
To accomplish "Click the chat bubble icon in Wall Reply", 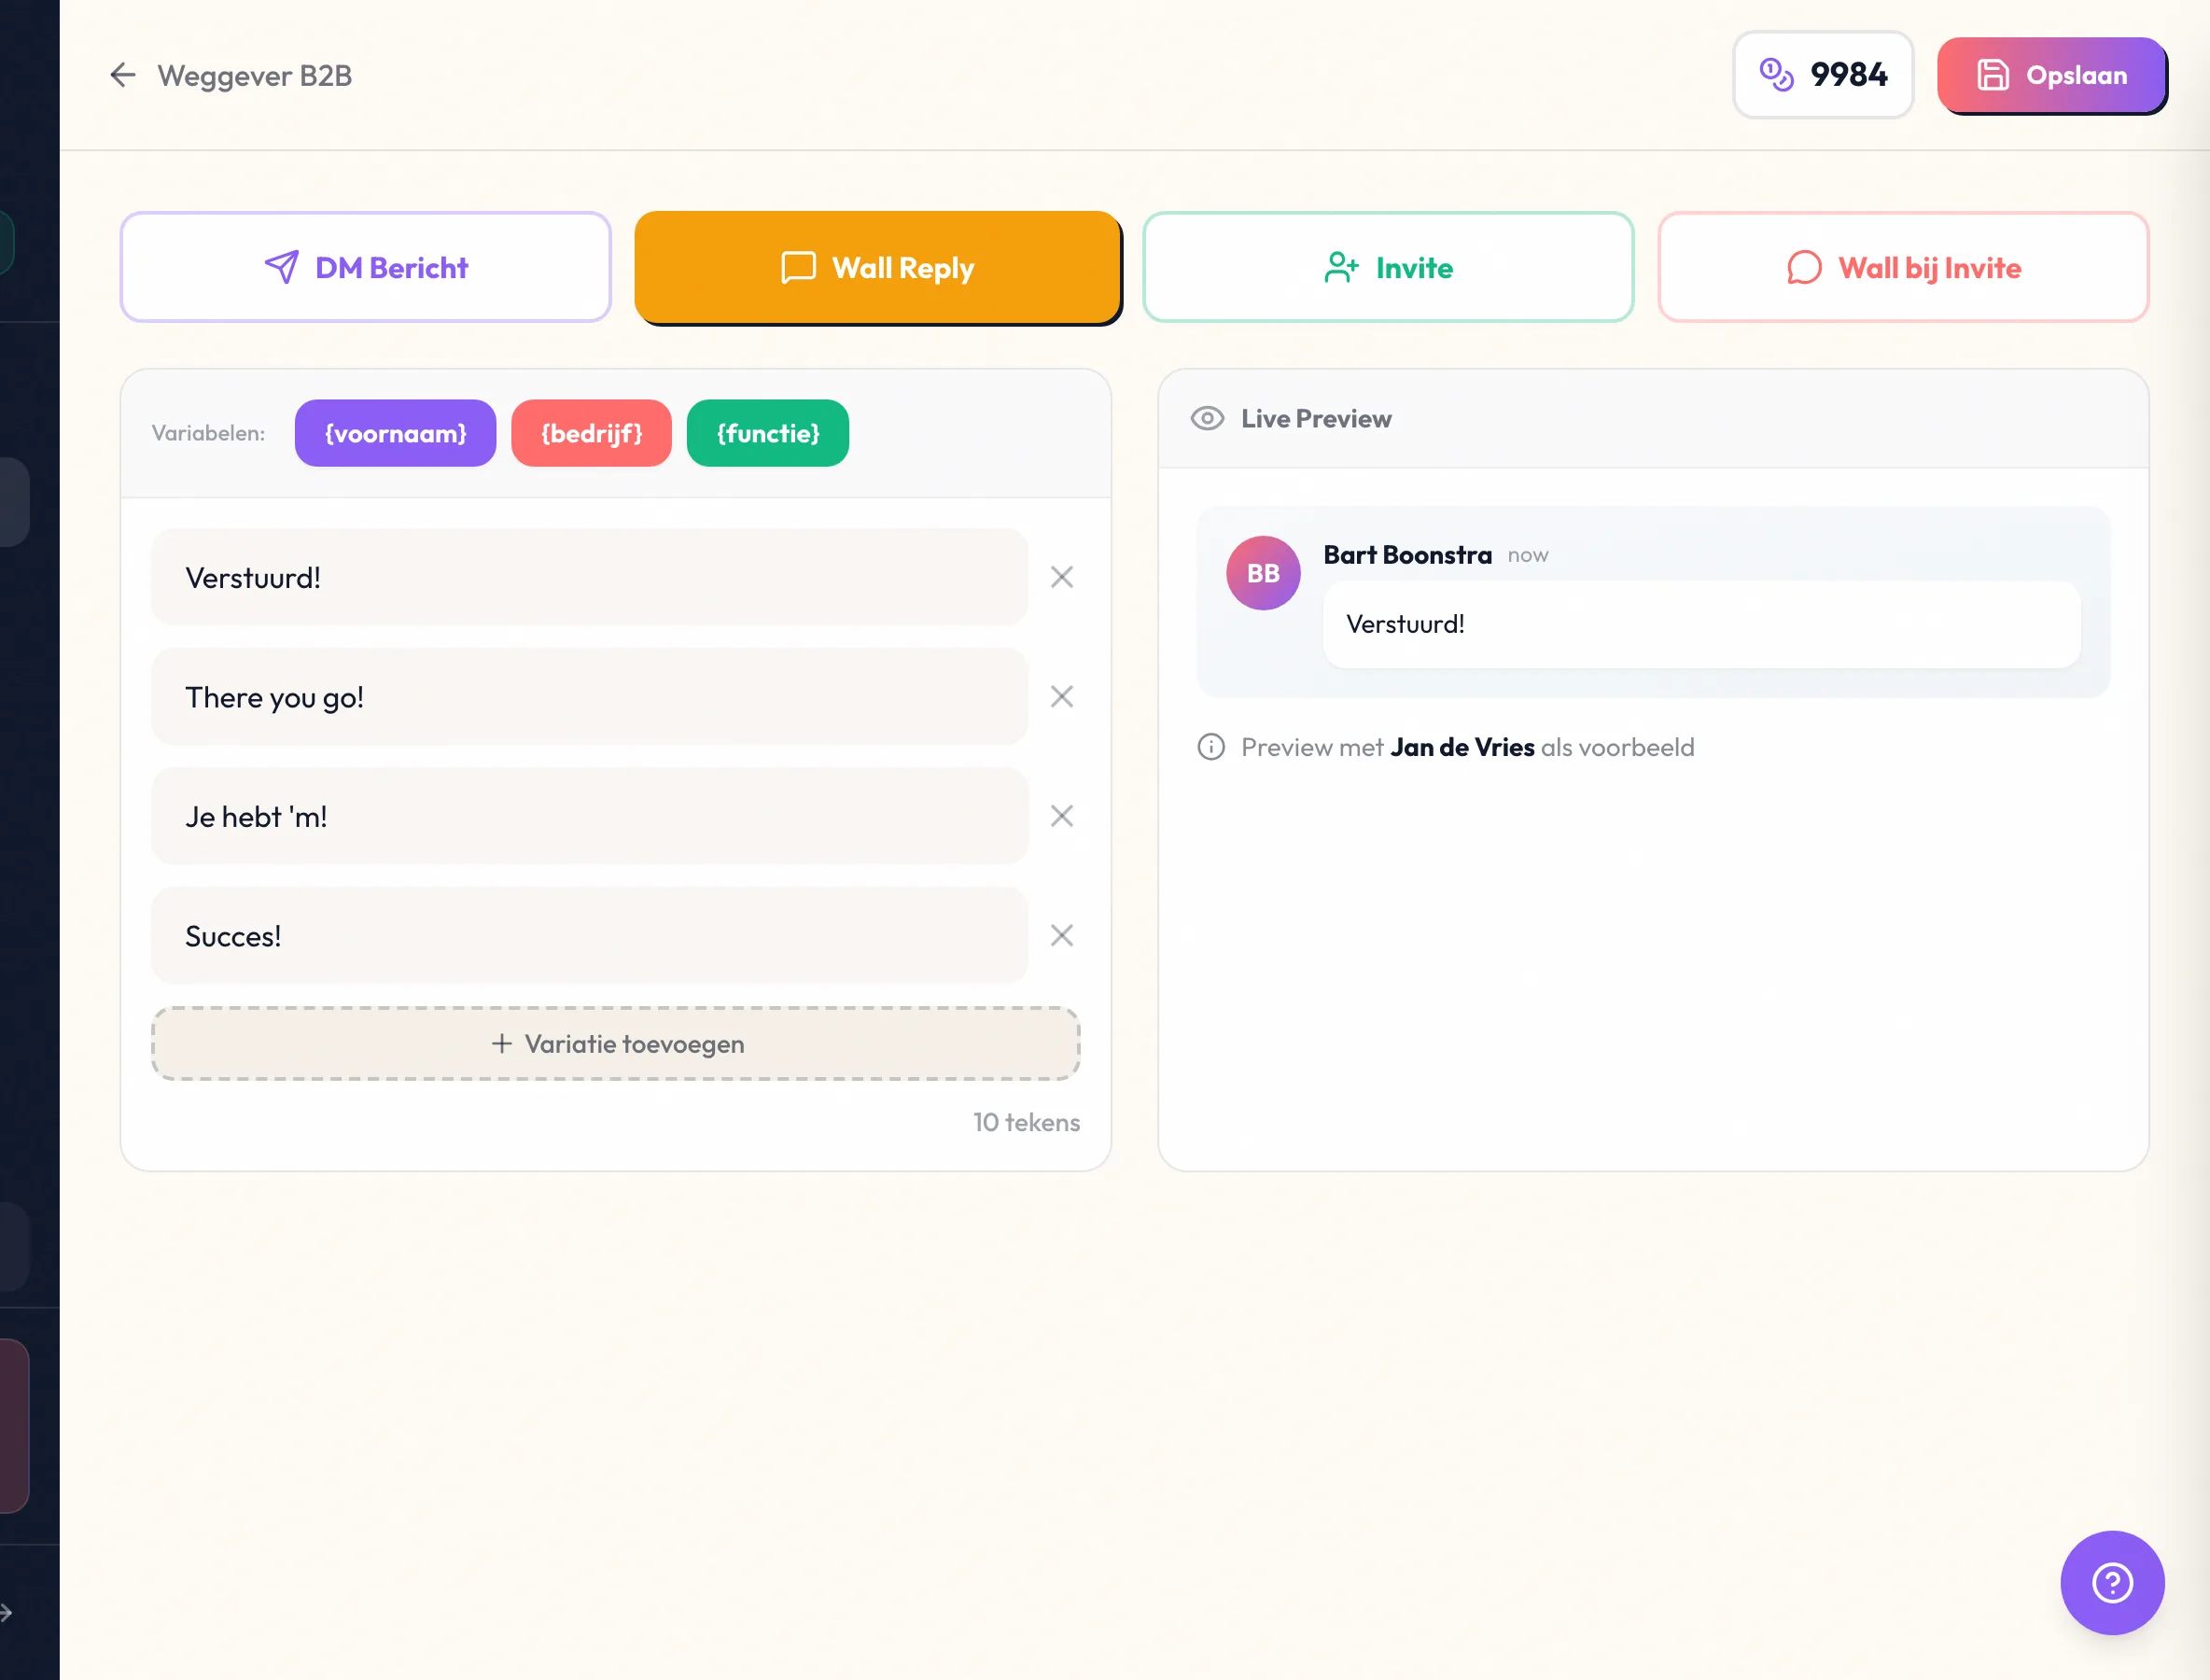I will pos(795,267).
